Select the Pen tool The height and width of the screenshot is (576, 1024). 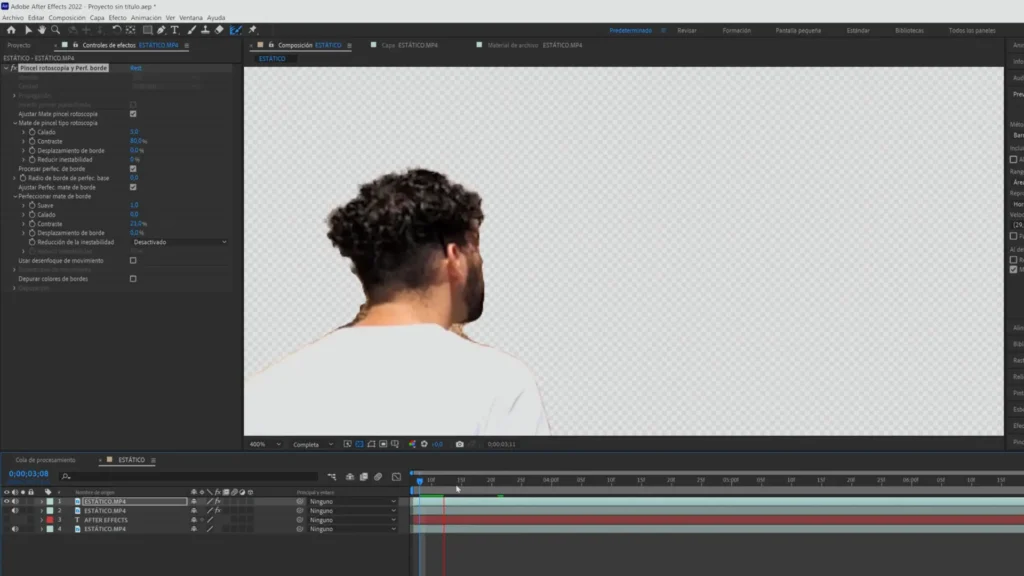pyautogui.click(x=161, y=30)
